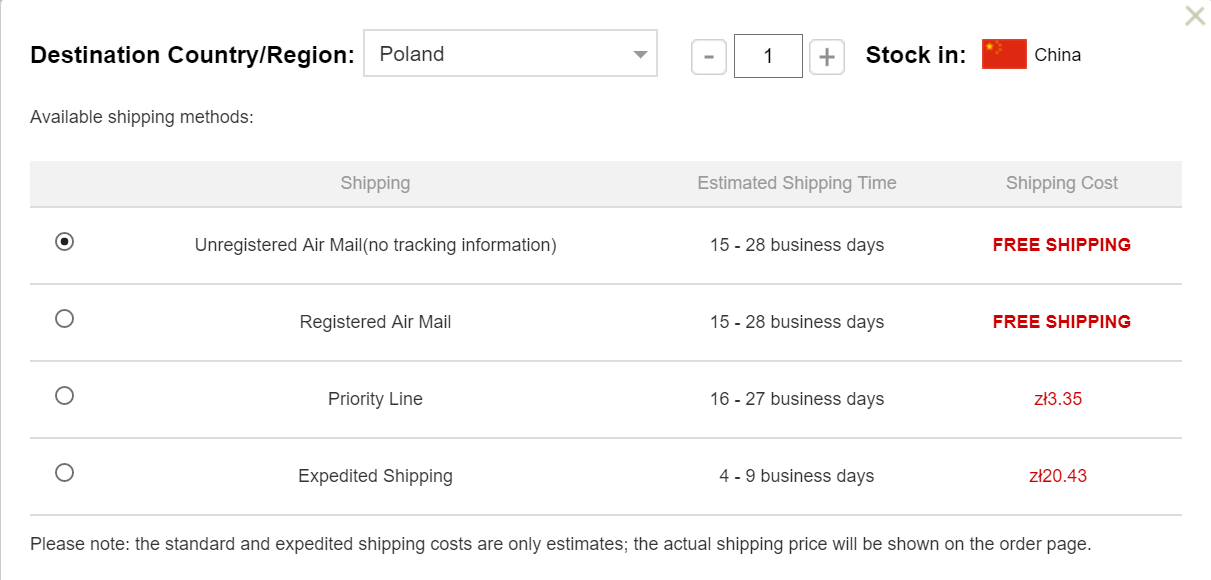Click the Estimated Shipping Time header

pyautogui.click(x=796, y=183)
